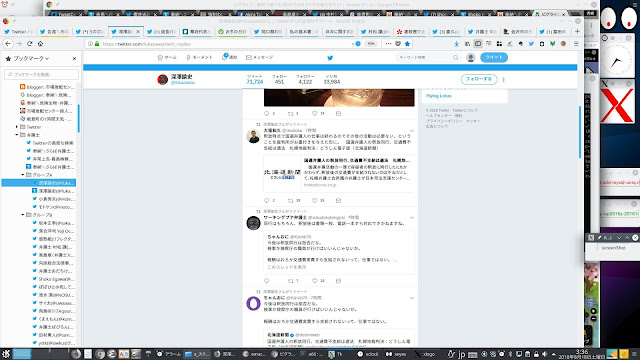Select the ツイート 71,724 stat tab
This screenshot has width=640, height=360.
point(255,79)
